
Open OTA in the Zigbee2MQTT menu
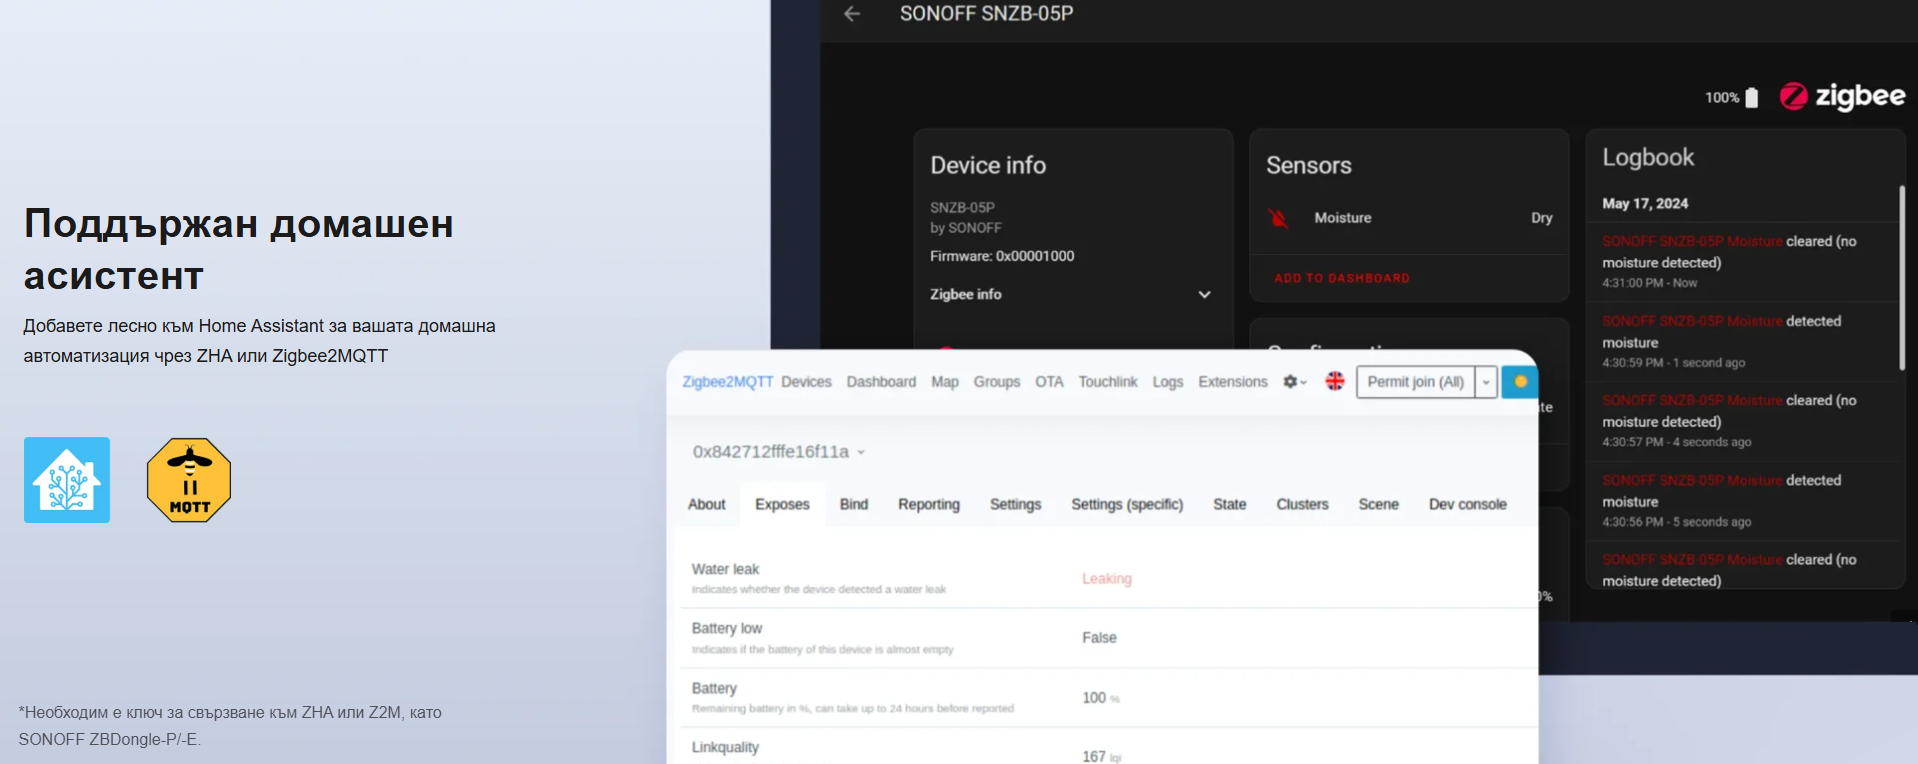[x=1049, y=382]
